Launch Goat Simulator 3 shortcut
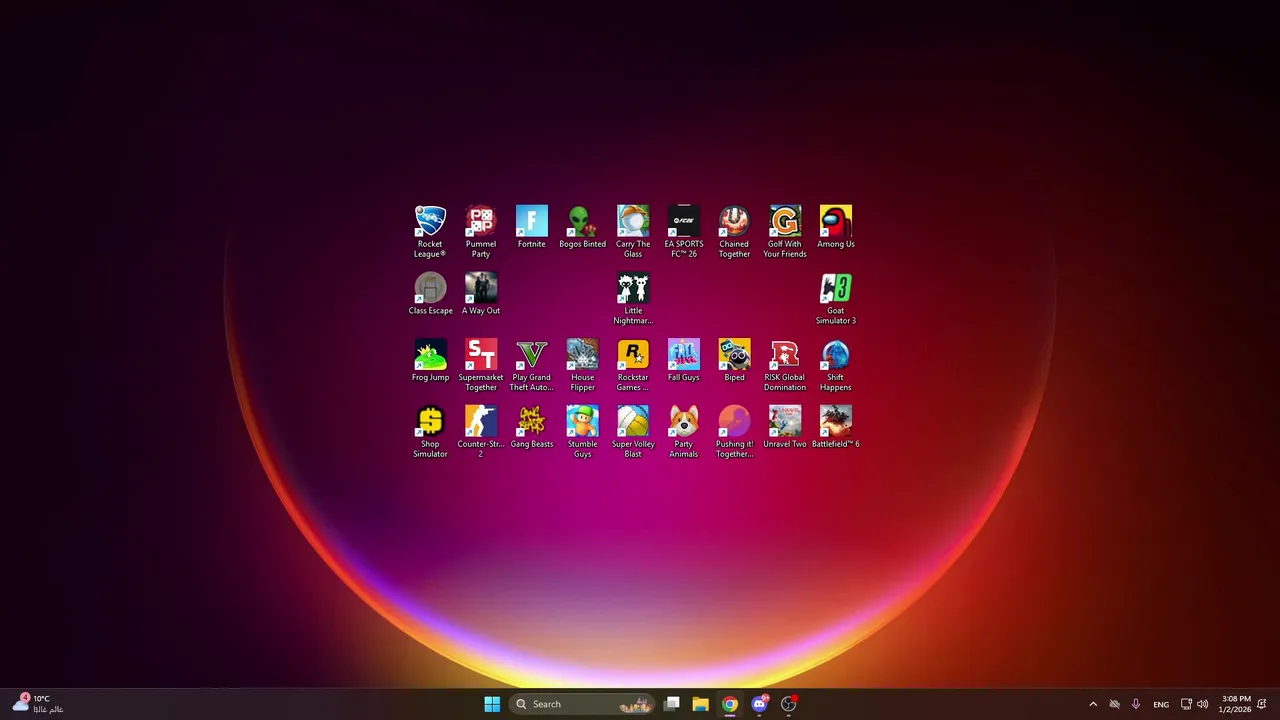This screenshot has width=1280, height=720. coord(836,298)
